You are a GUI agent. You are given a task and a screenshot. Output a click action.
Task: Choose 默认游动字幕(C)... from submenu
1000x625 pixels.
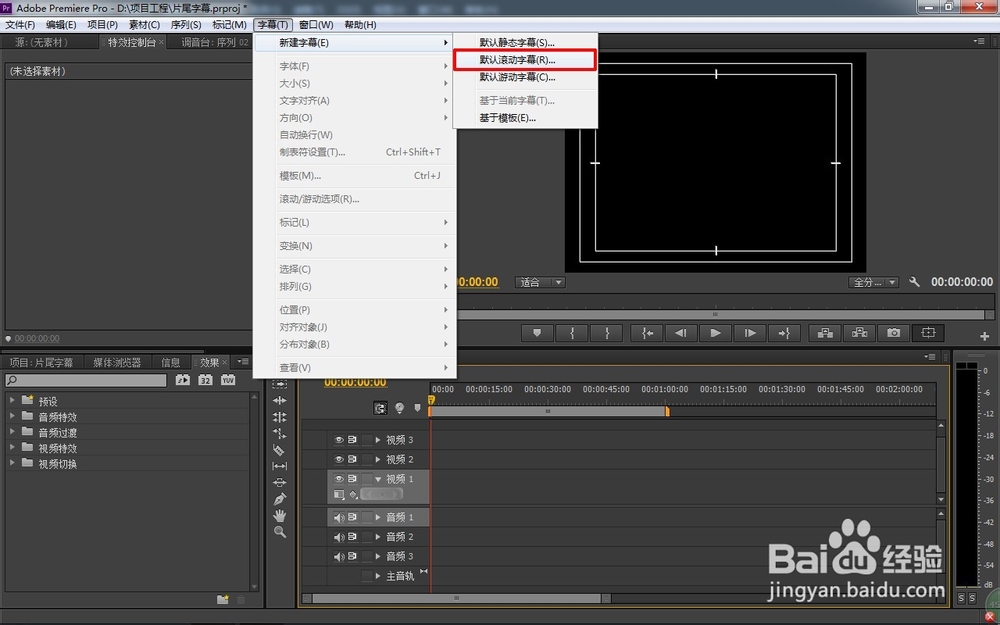click(525, 77)
